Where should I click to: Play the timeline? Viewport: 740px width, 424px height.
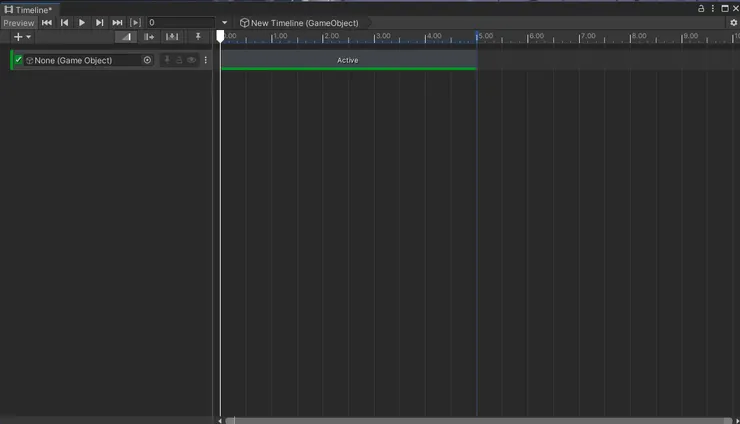[x=82, y=23]
